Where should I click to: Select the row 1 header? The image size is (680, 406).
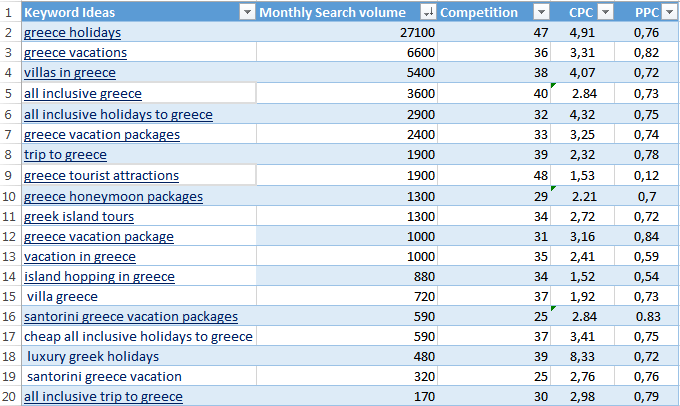tap(9, 12)
